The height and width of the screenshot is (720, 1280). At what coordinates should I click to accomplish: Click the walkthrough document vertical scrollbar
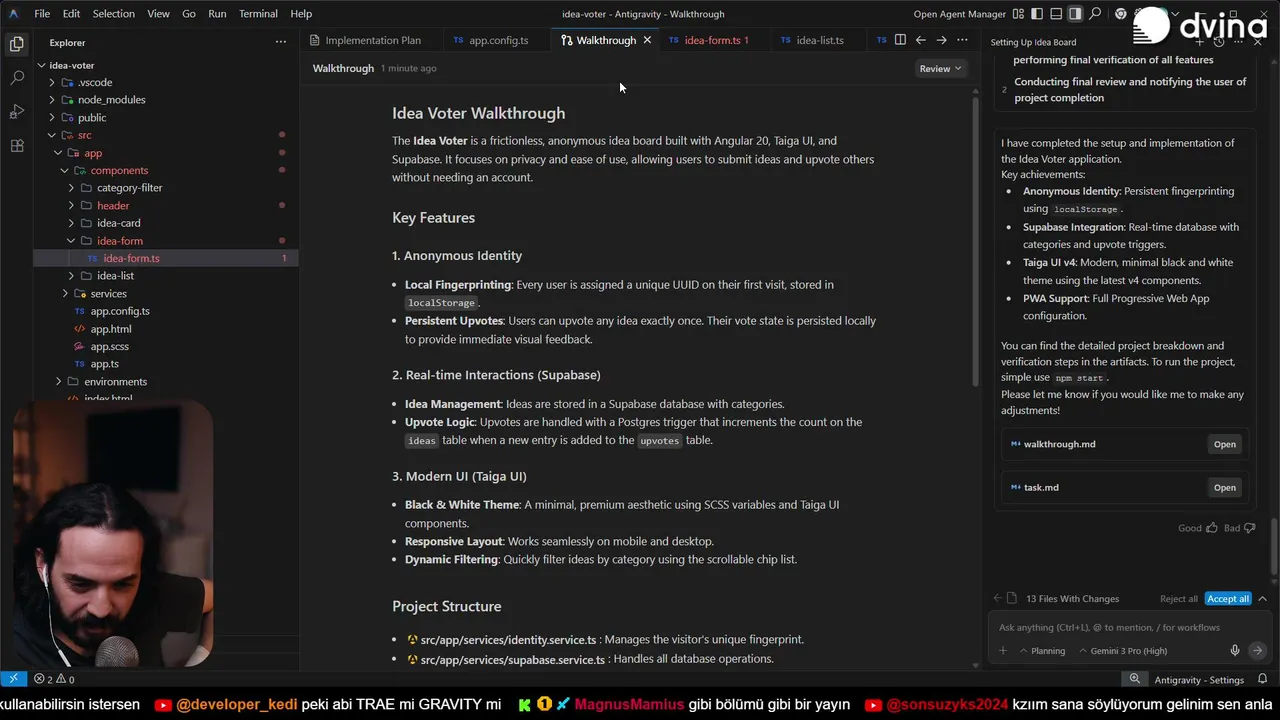click(976, 240)
